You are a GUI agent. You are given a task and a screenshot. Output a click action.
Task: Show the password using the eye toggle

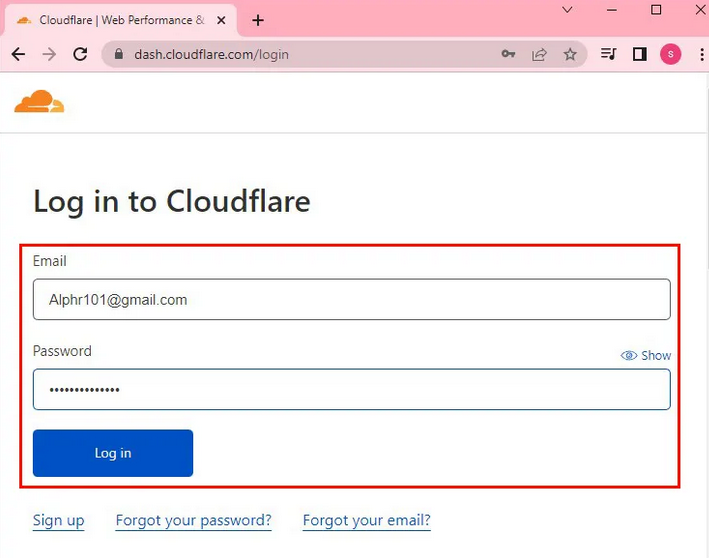[x=646, y=355]
